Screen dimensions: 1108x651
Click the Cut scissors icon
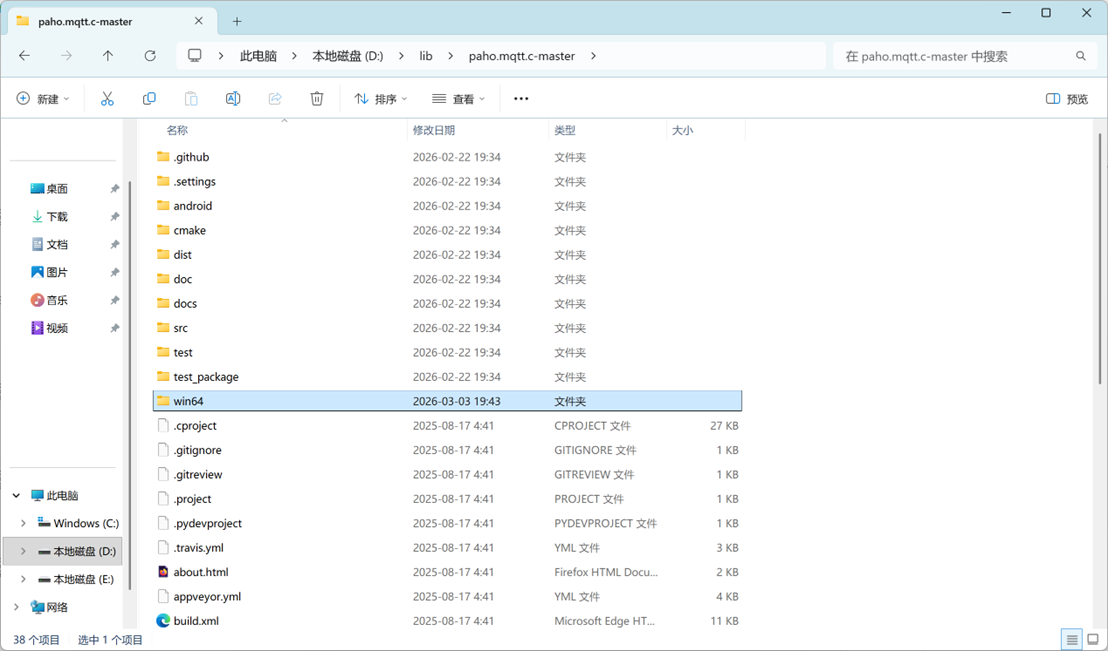(107, 99)
